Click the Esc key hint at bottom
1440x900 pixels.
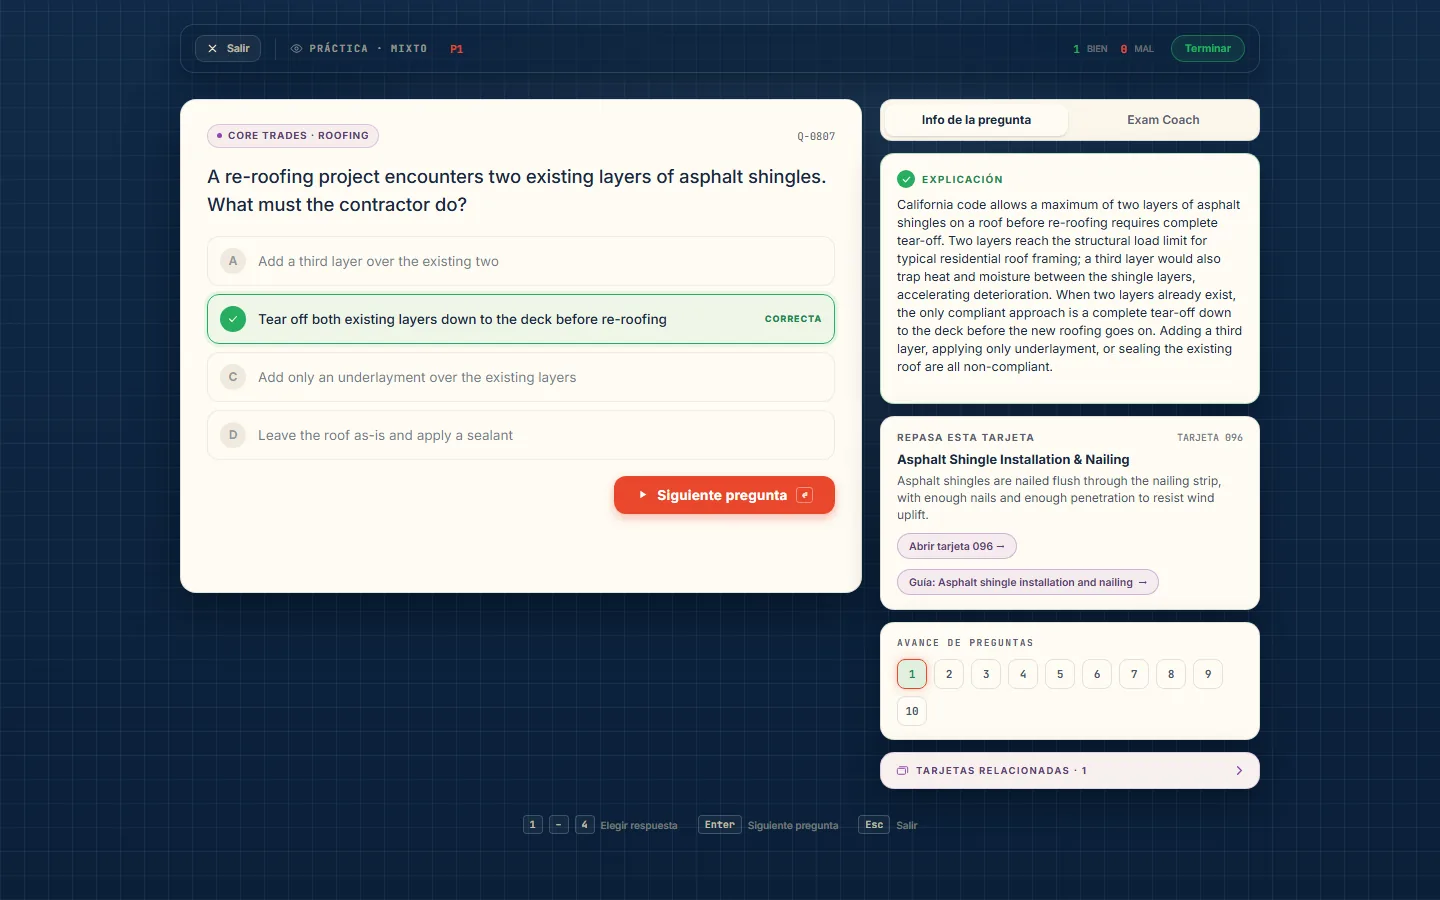click(874, 825)
